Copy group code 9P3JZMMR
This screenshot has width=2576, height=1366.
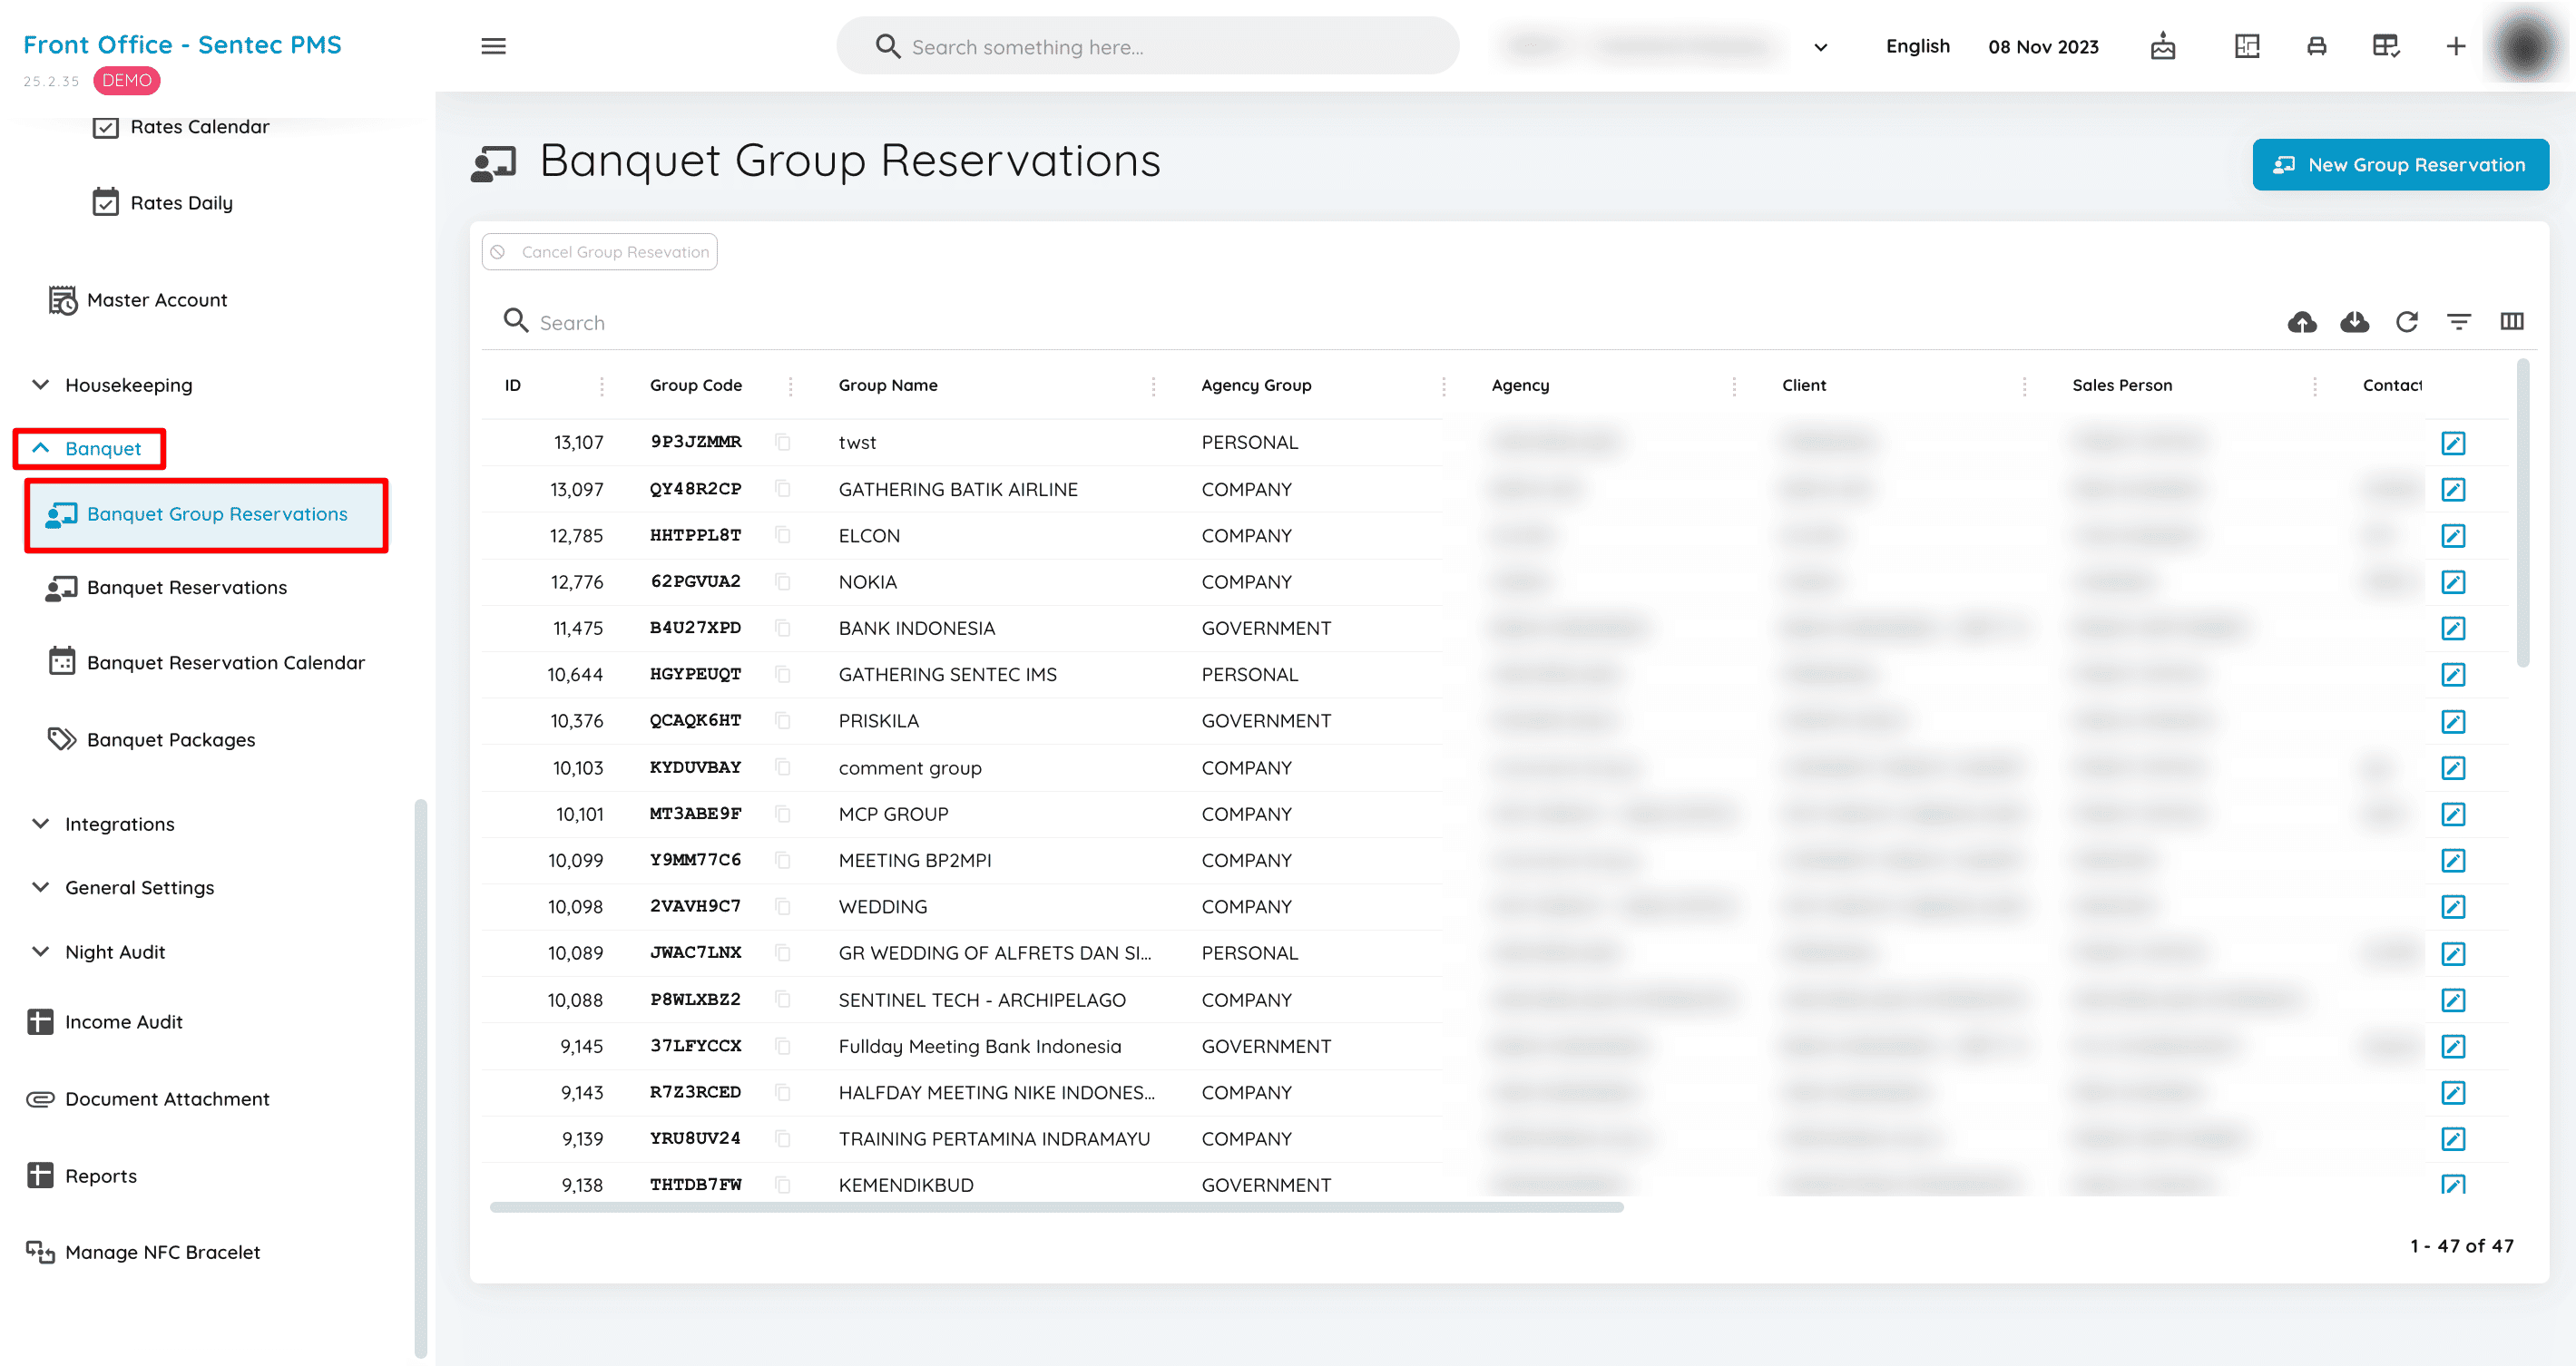pyautogui.click(x=782, y=442)
